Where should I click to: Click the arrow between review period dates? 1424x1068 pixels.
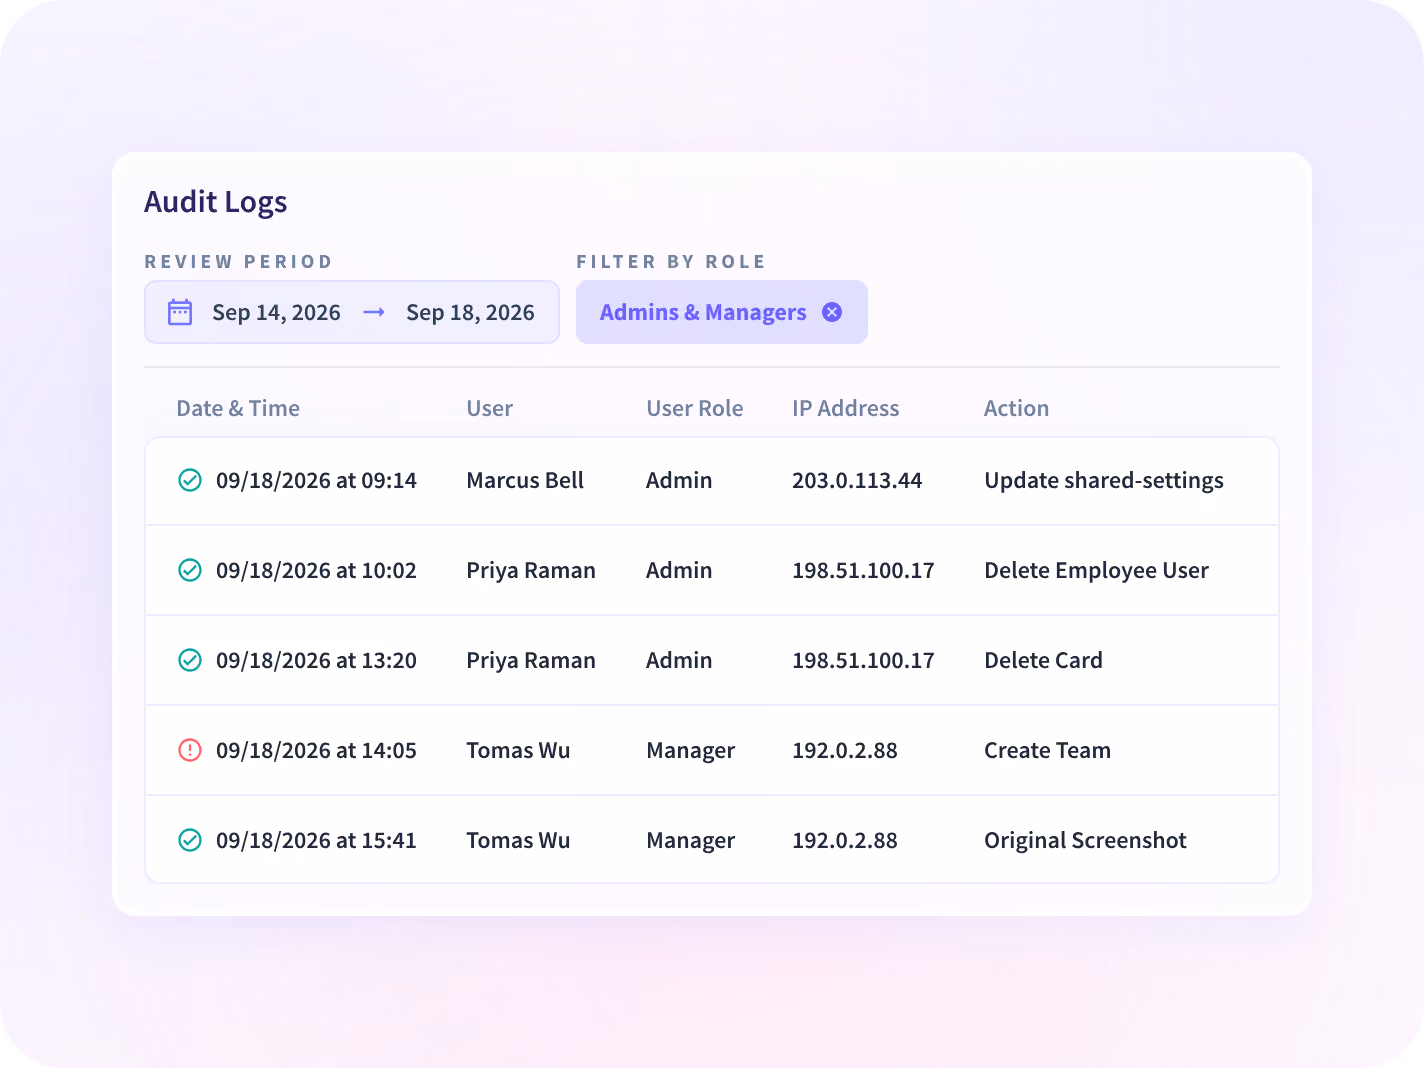click(x=374, y=313)
